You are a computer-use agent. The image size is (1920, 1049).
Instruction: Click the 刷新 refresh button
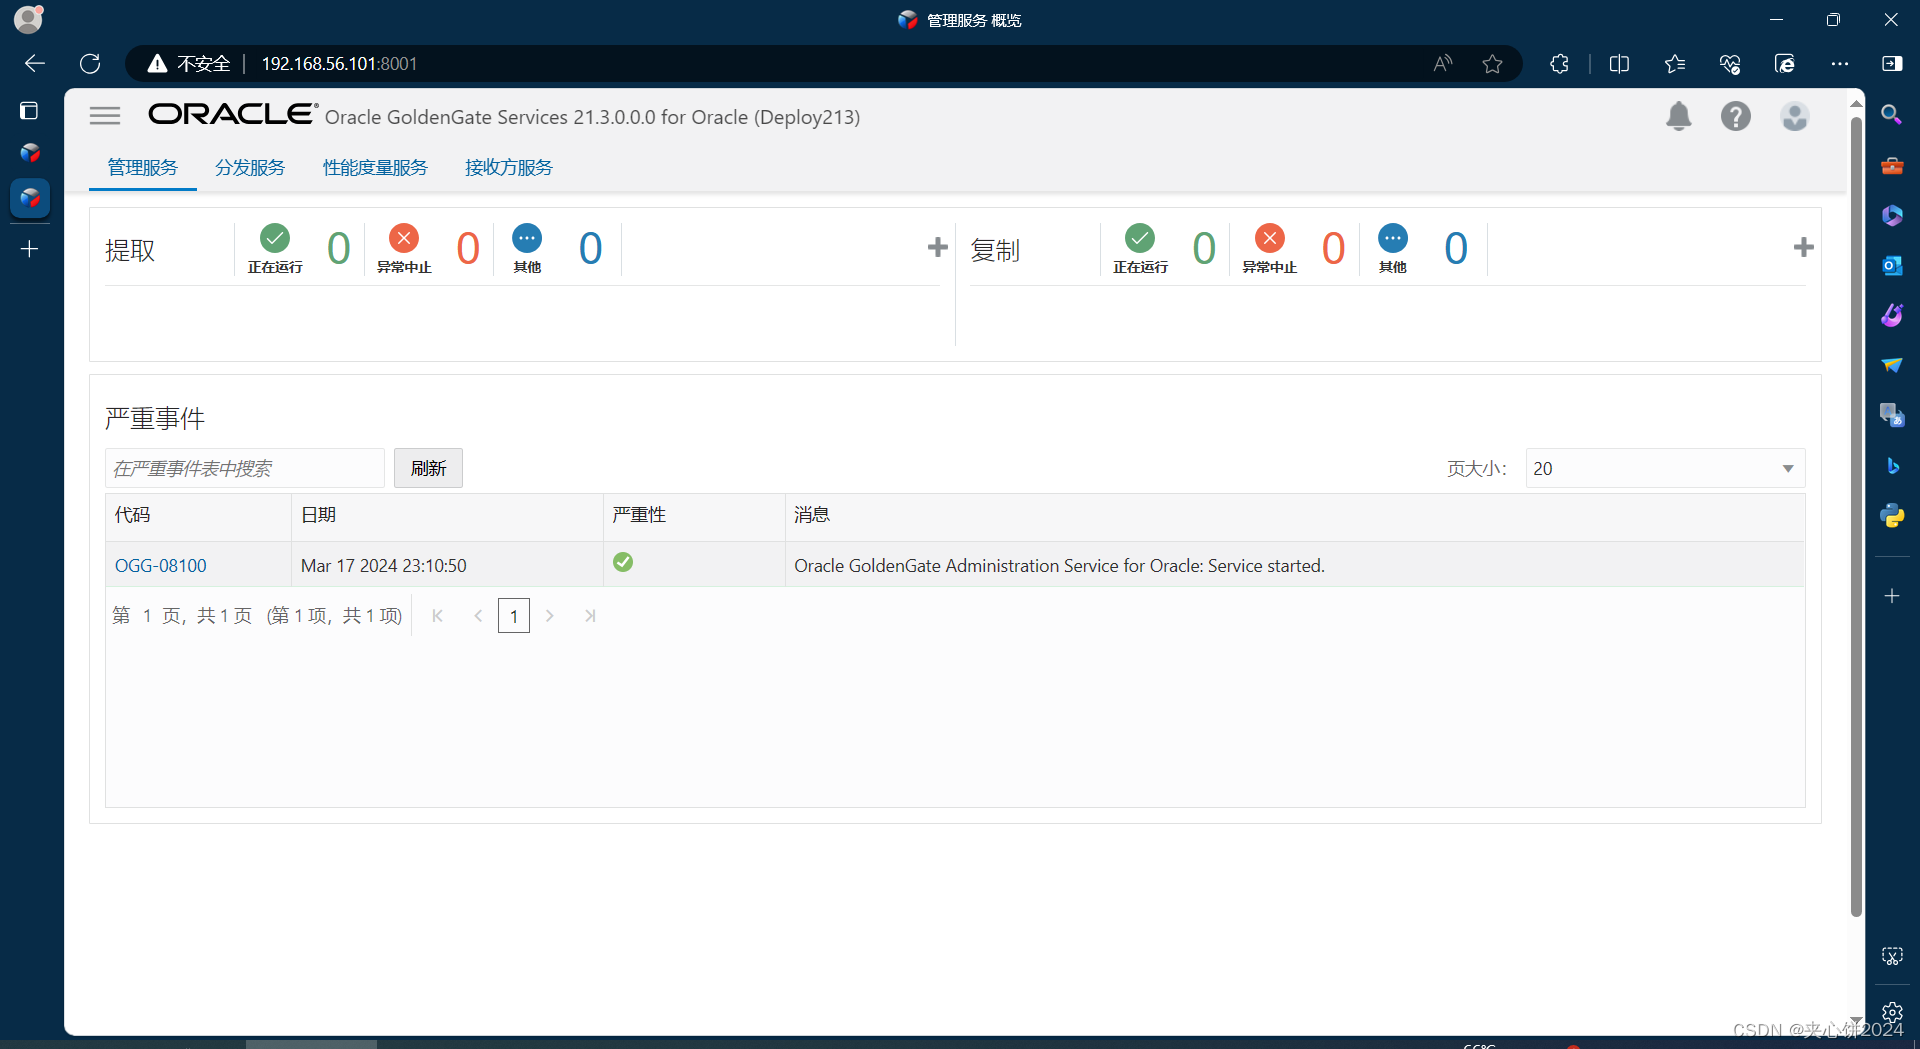[x=428, y=468]
